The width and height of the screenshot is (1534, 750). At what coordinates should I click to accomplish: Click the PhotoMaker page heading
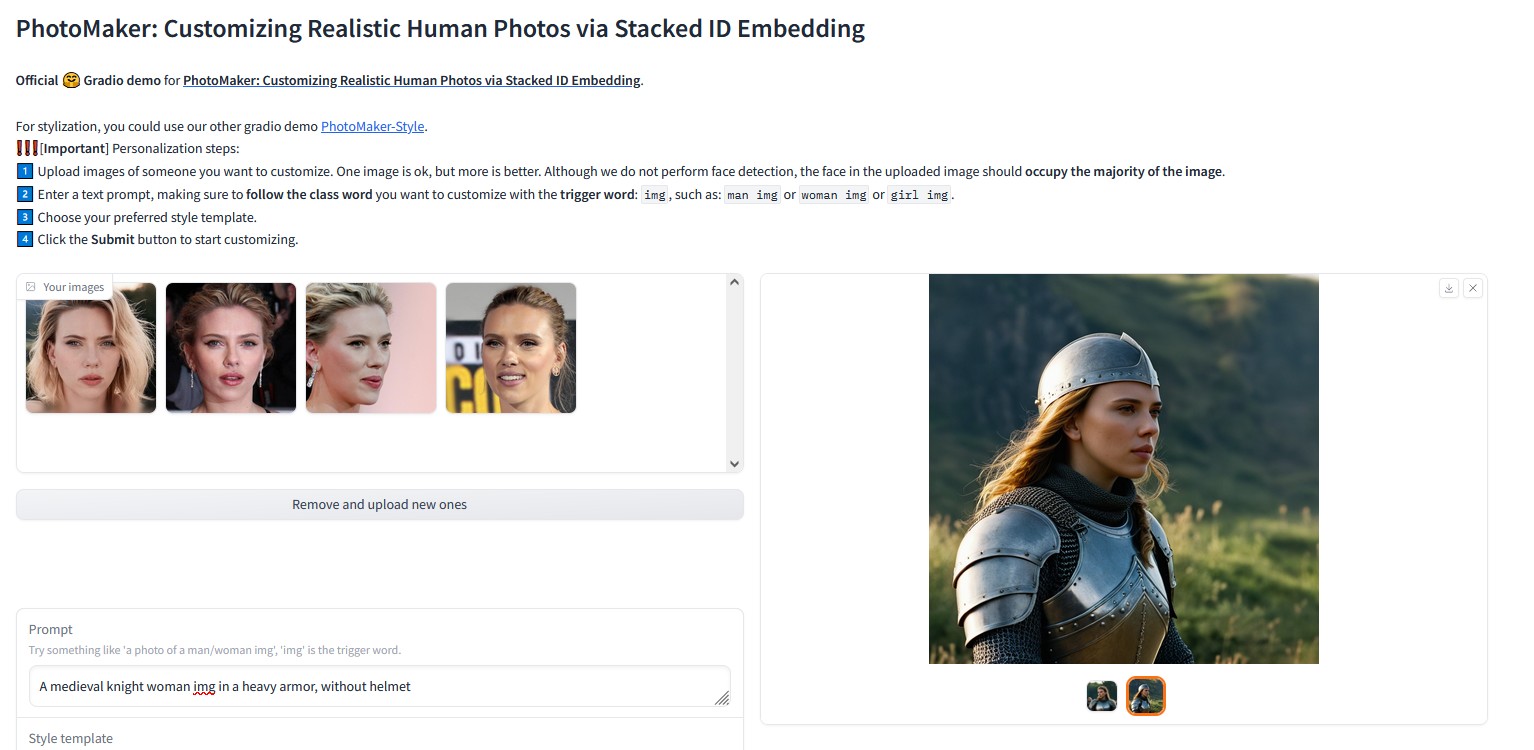[440, 28]
